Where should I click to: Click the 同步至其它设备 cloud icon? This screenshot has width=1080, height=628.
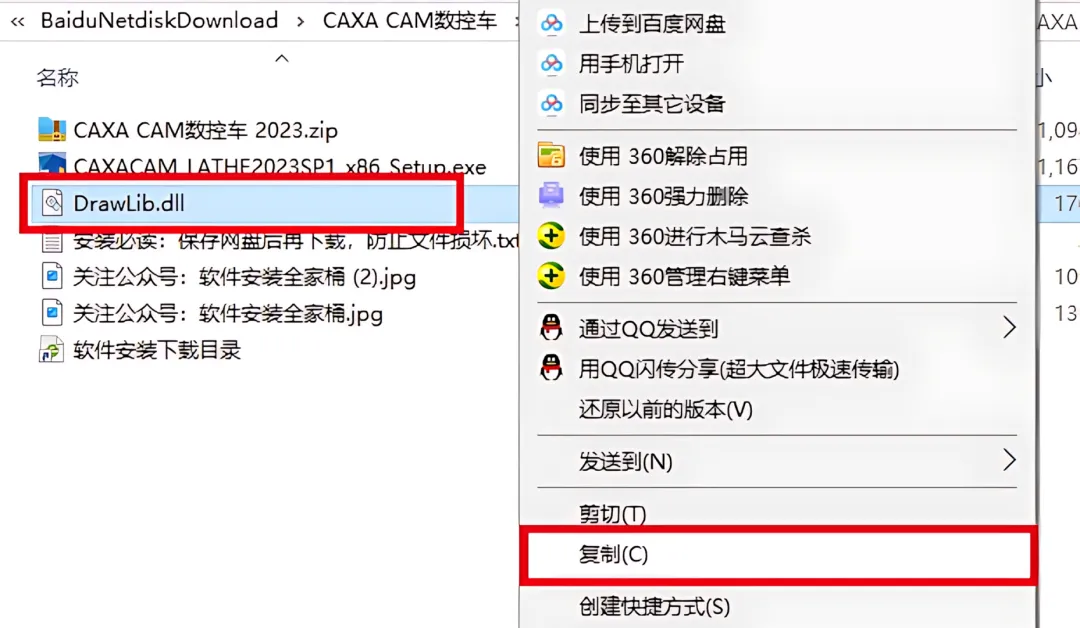click(551, 104)
